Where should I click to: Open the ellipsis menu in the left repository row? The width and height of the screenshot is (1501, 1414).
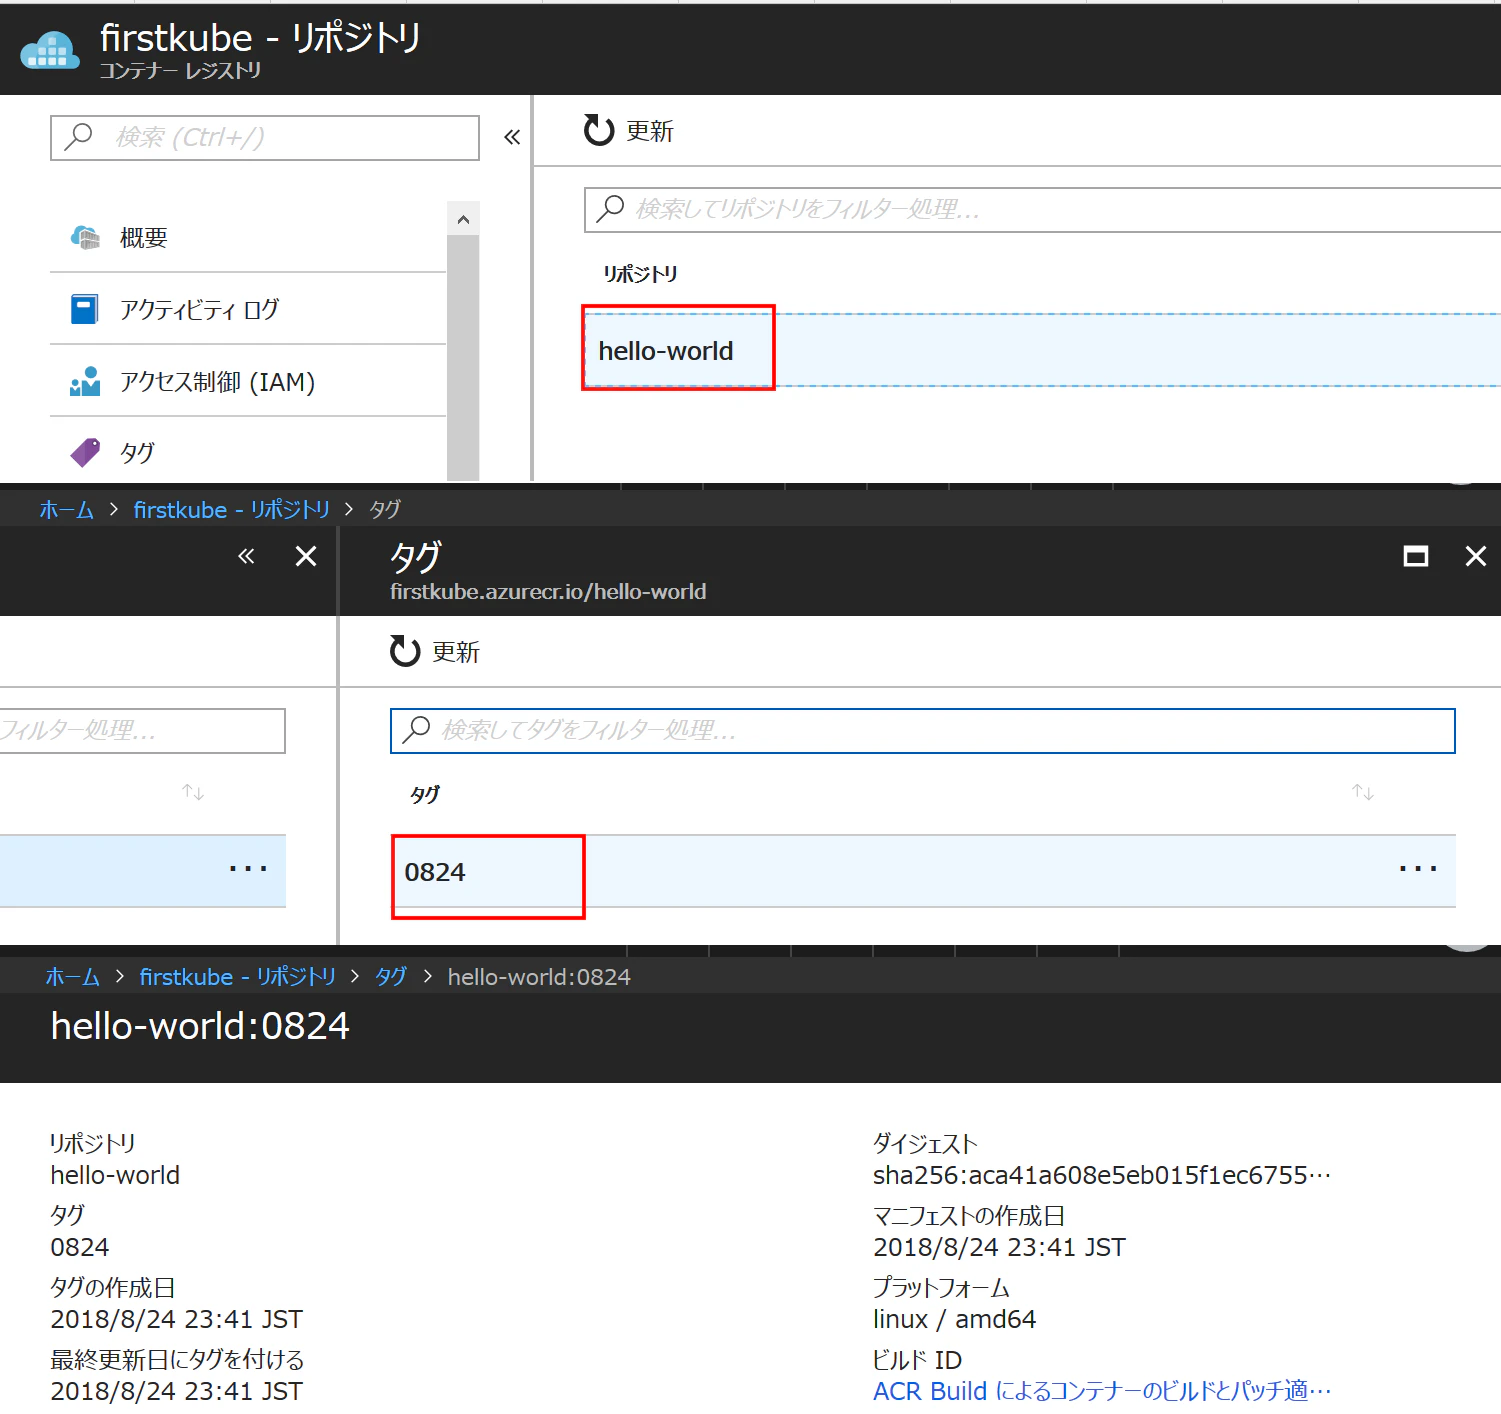(x=248, y=869)
